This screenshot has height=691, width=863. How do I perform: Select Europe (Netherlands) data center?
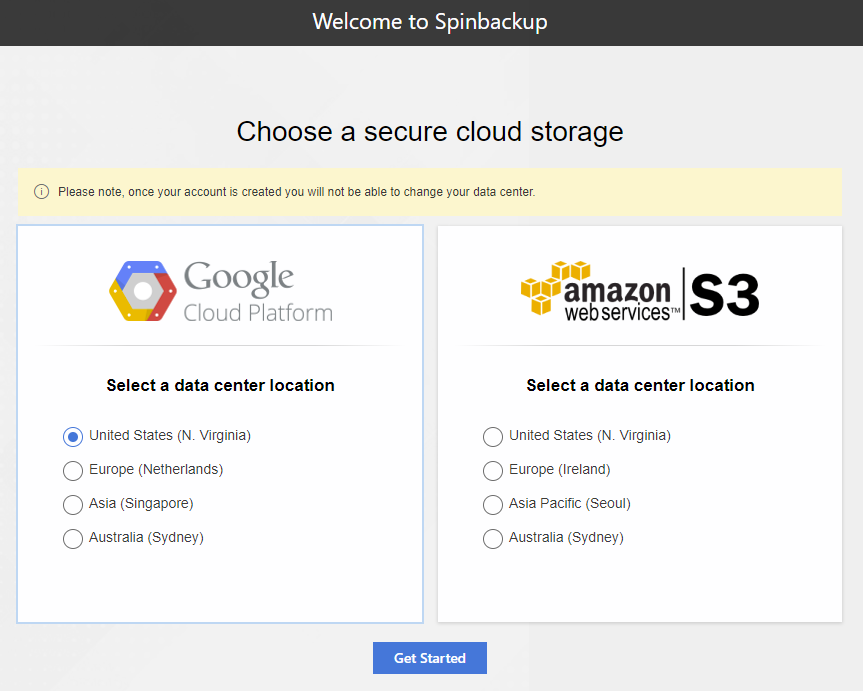click(73, 471)
